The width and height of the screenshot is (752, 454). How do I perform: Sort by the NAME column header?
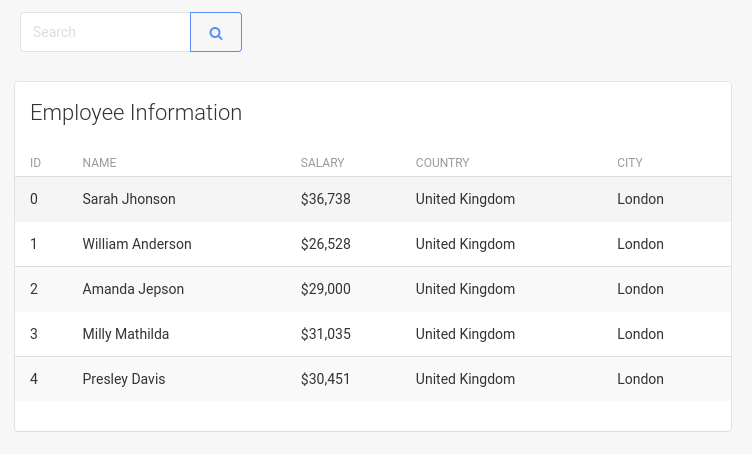(x=100, y=163)
